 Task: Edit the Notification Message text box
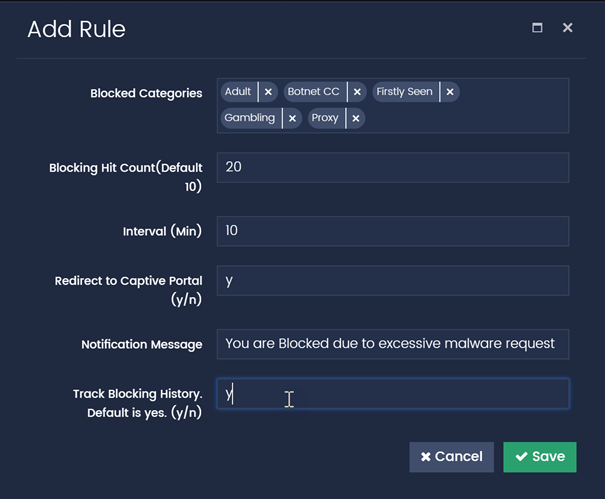[393, 344]
